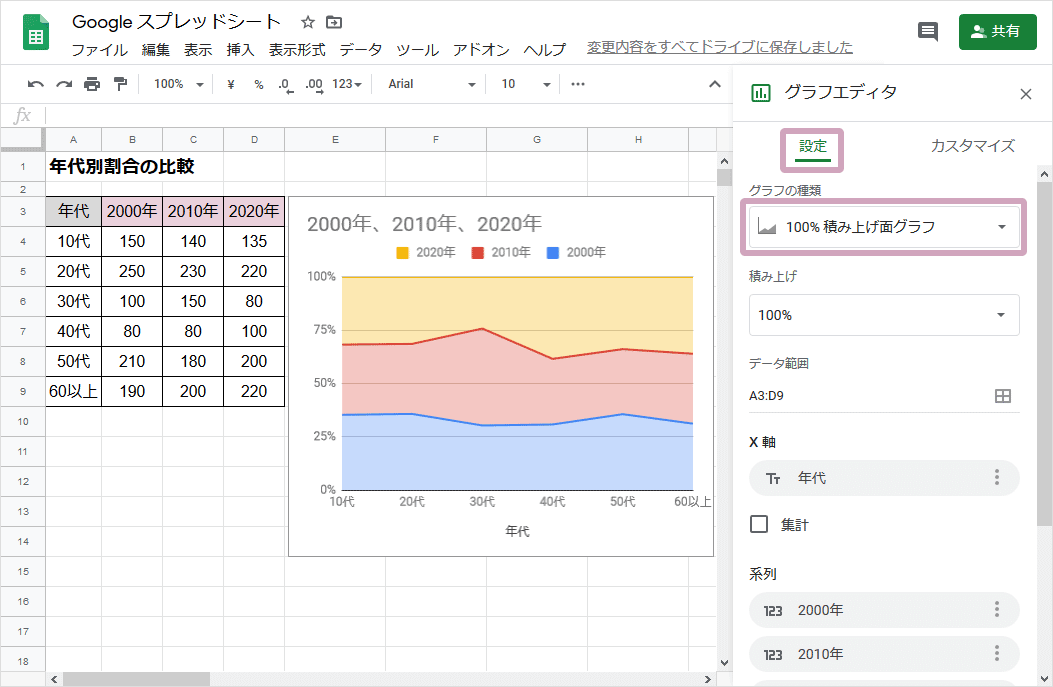The width and height of the screenshot is (1053, 687).
Task: Select the Print icon in the toolbar
Action: point(91,84)
